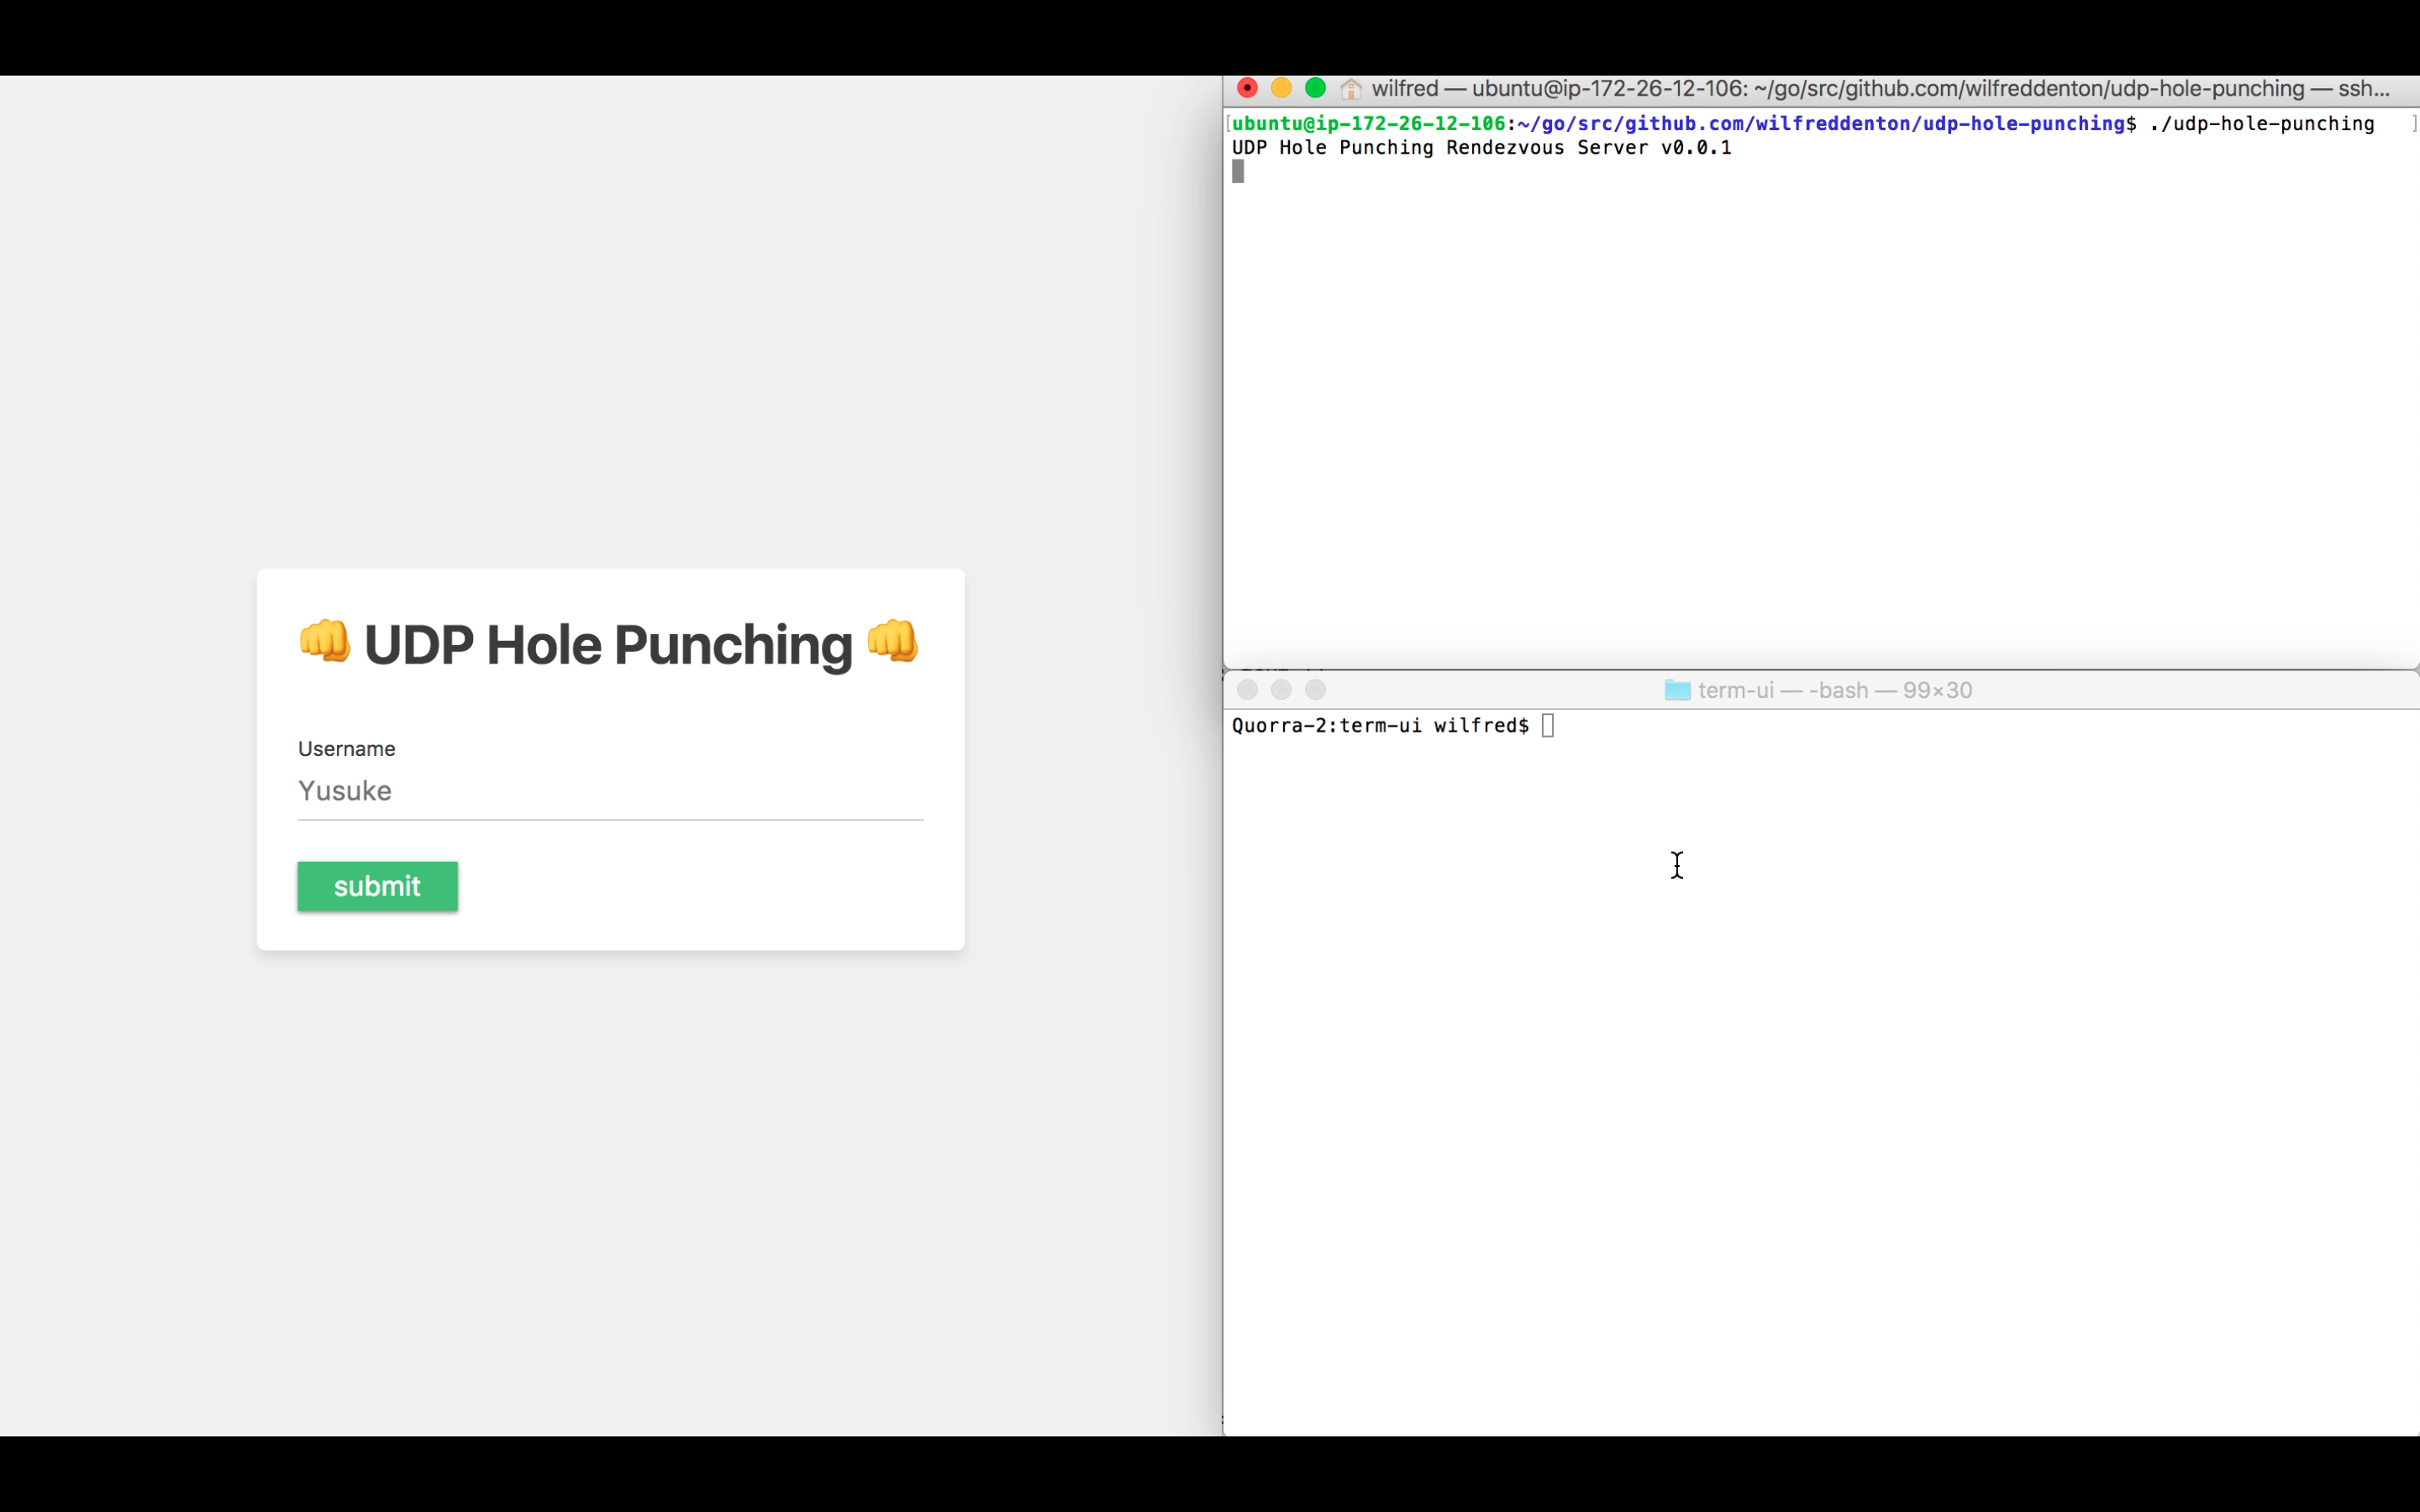Click gray zoom button of term-ui window

[1315, 690]
